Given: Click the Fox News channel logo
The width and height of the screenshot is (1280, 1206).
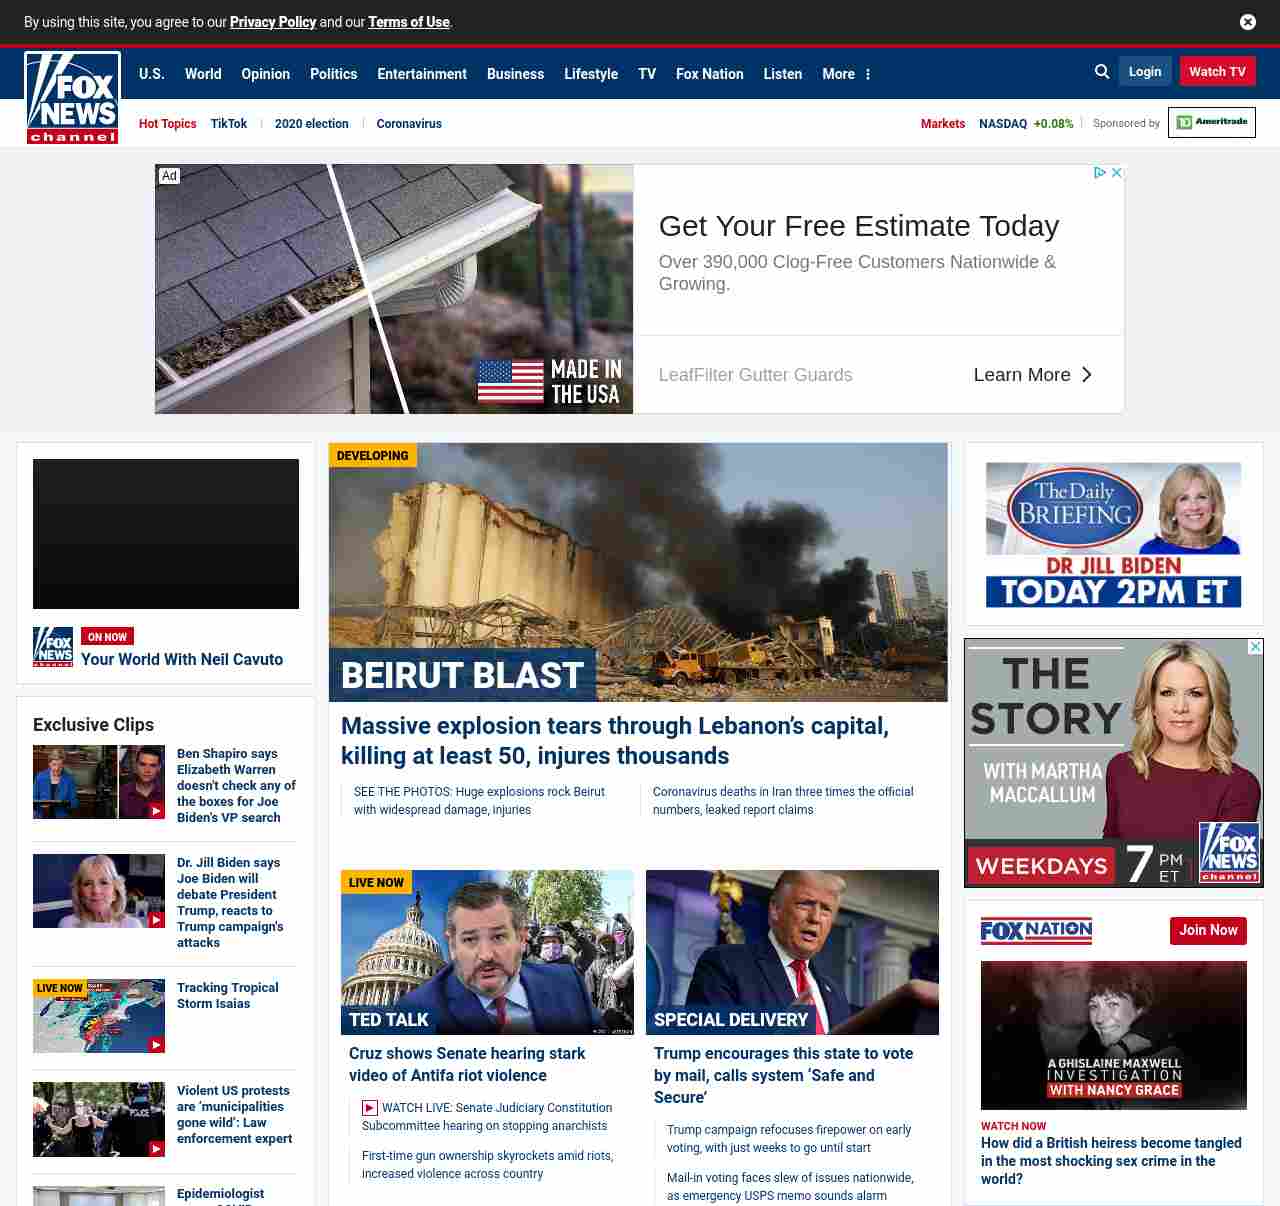Looking at the screenshot, I should 72,98.
